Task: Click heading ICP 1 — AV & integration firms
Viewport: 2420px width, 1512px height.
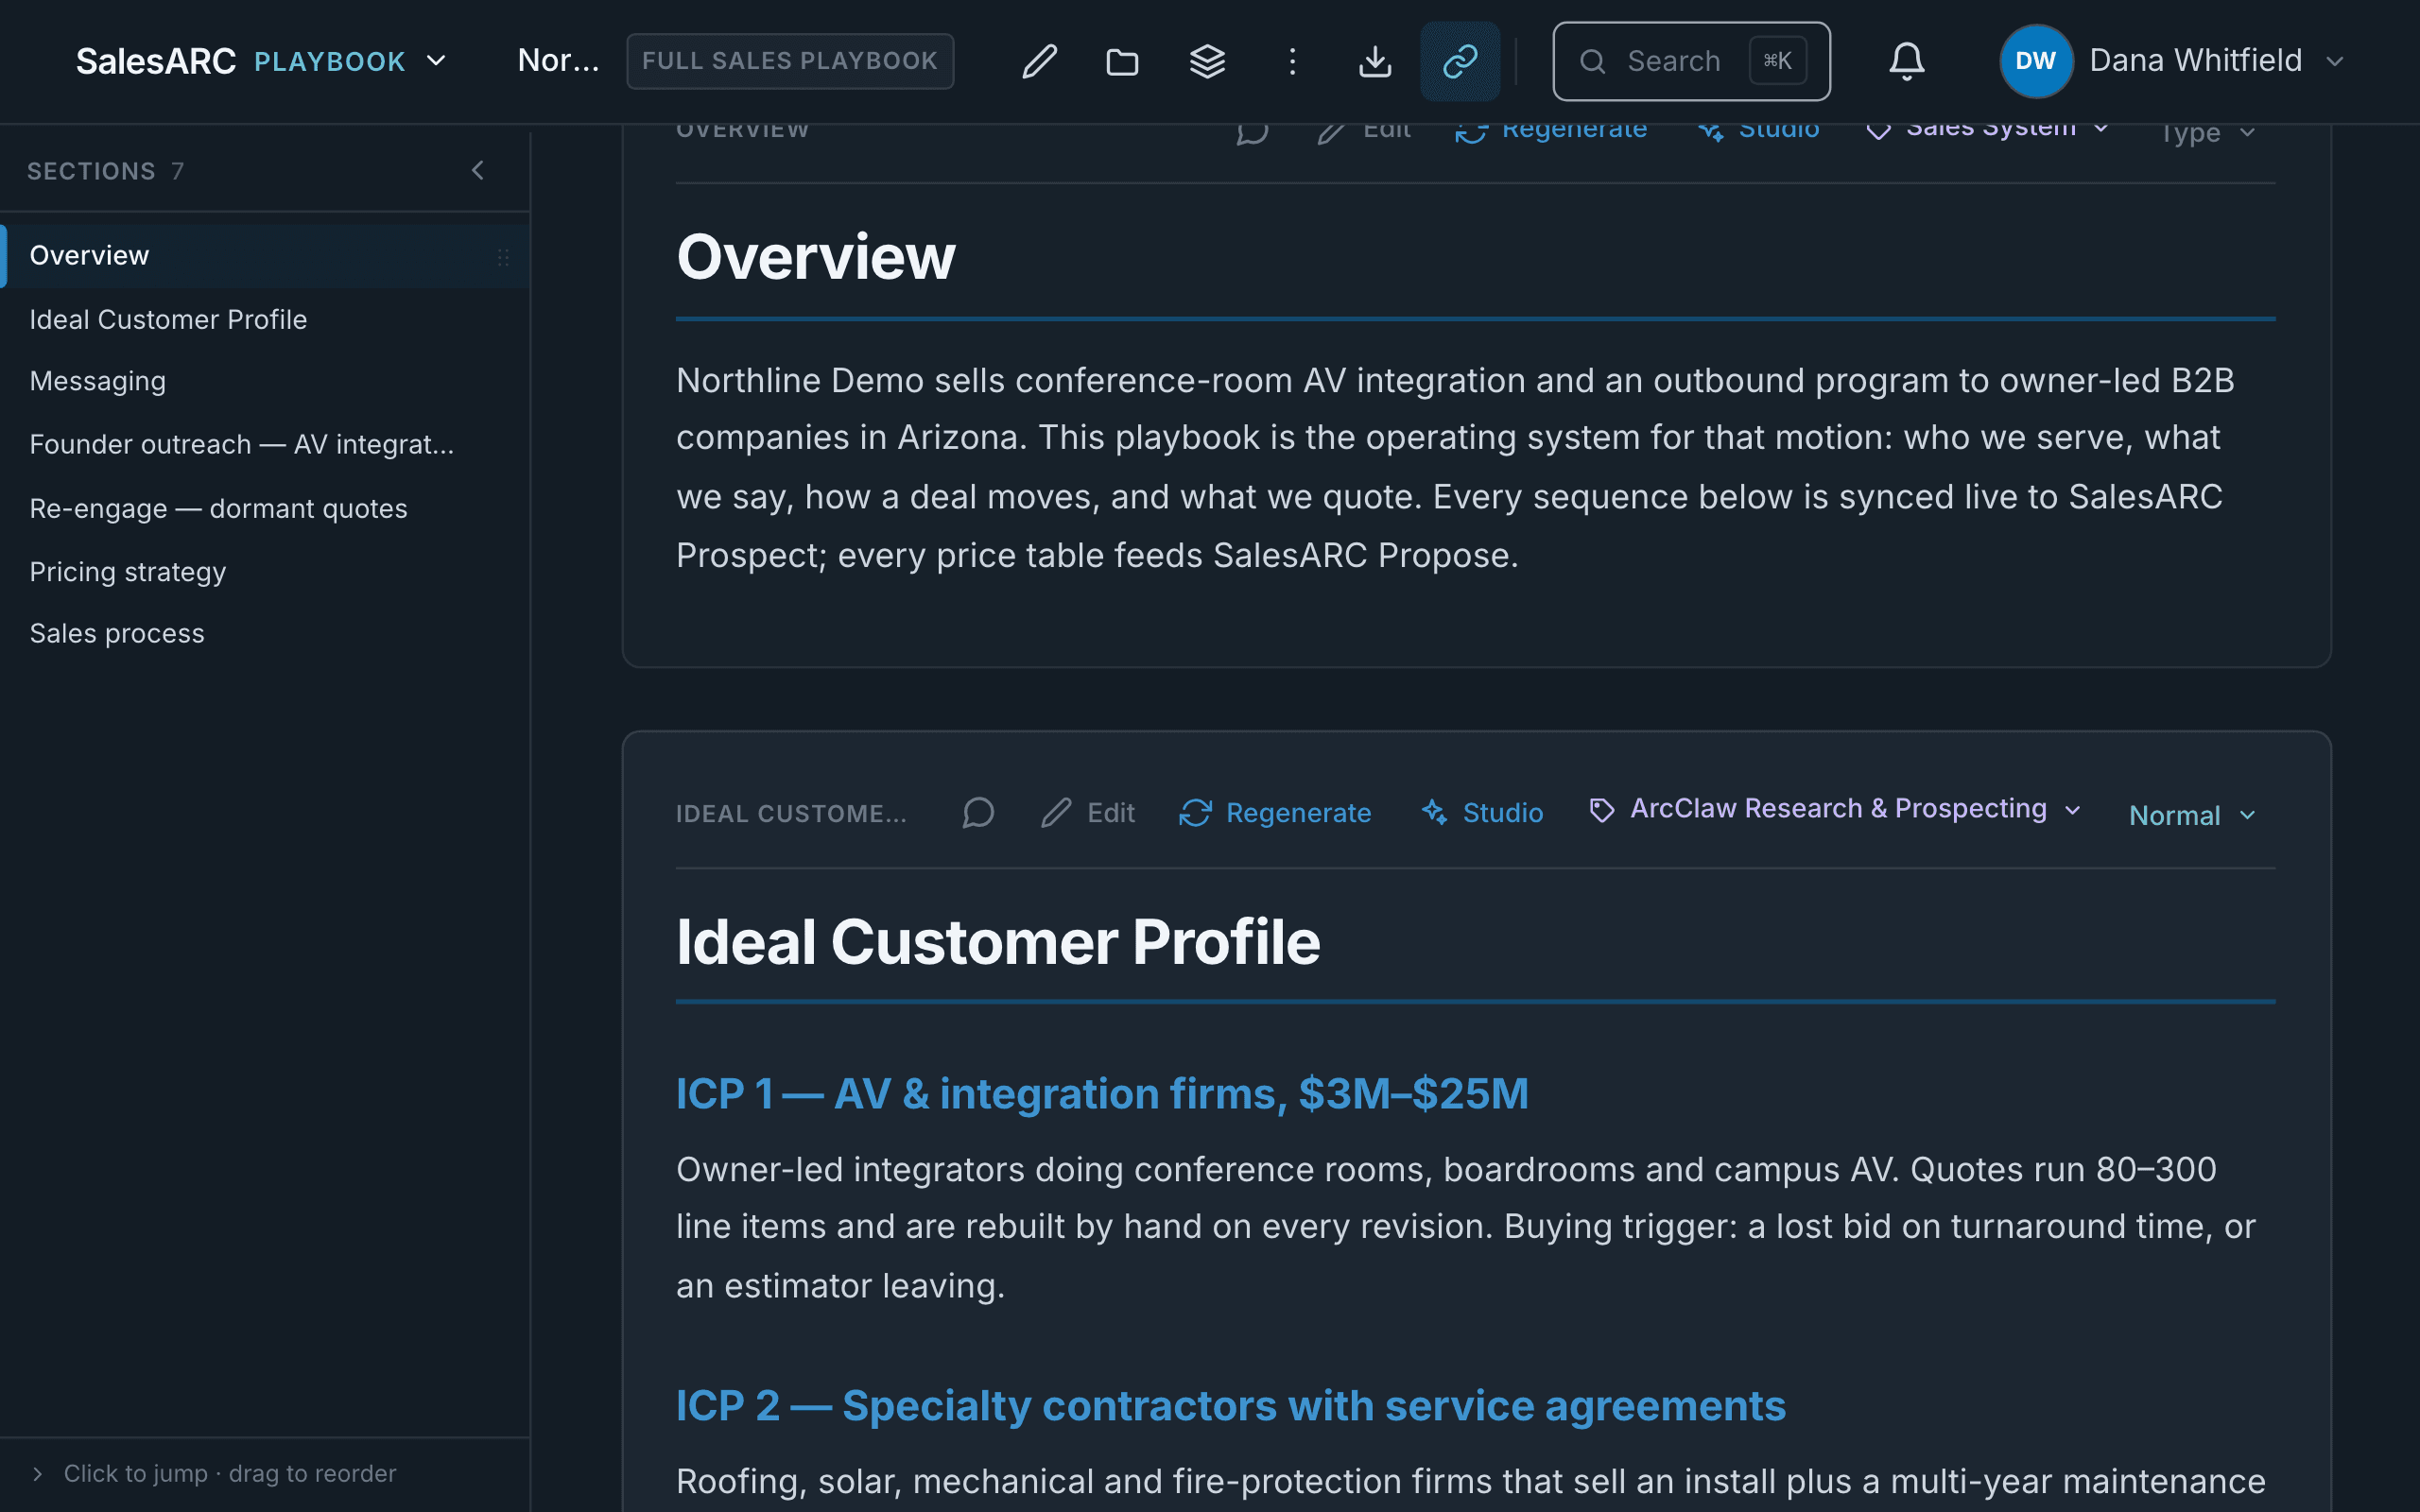Action: (1102, 1093)
